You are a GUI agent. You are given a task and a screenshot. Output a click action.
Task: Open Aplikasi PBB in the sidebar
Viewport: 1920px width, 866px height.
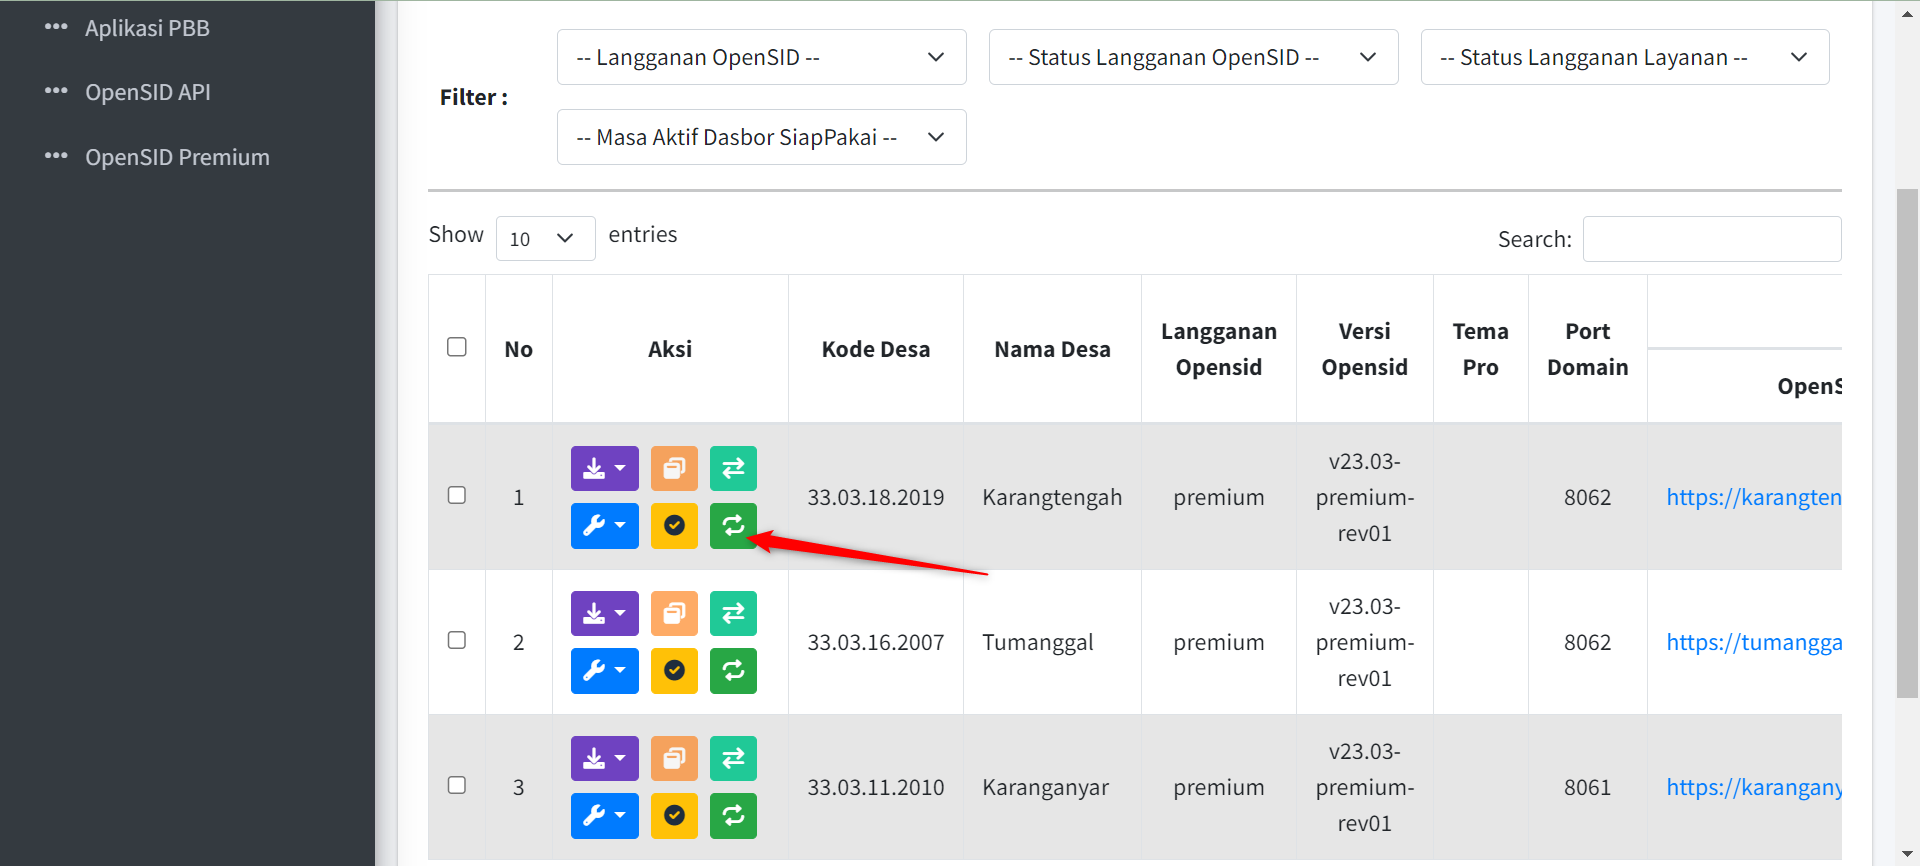(147, 28)
